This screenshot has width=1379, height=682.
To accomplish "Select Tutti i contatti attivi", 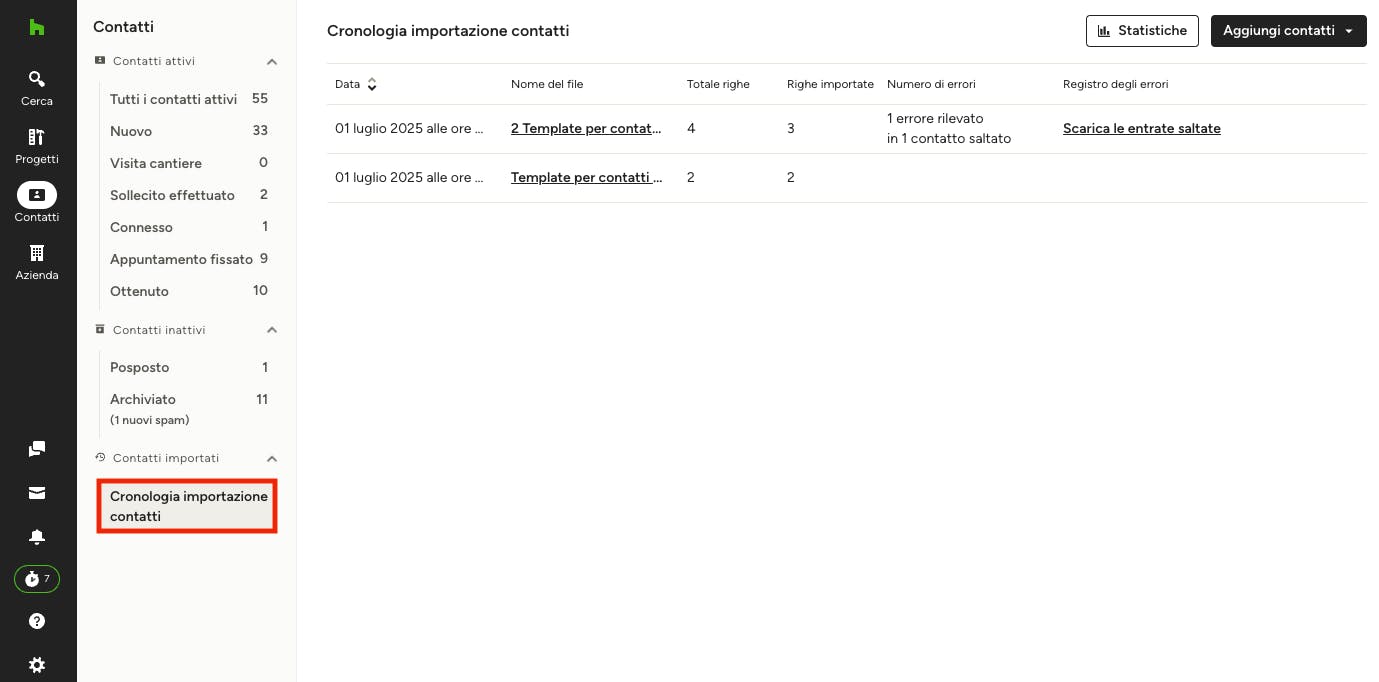I will [174, 99].
